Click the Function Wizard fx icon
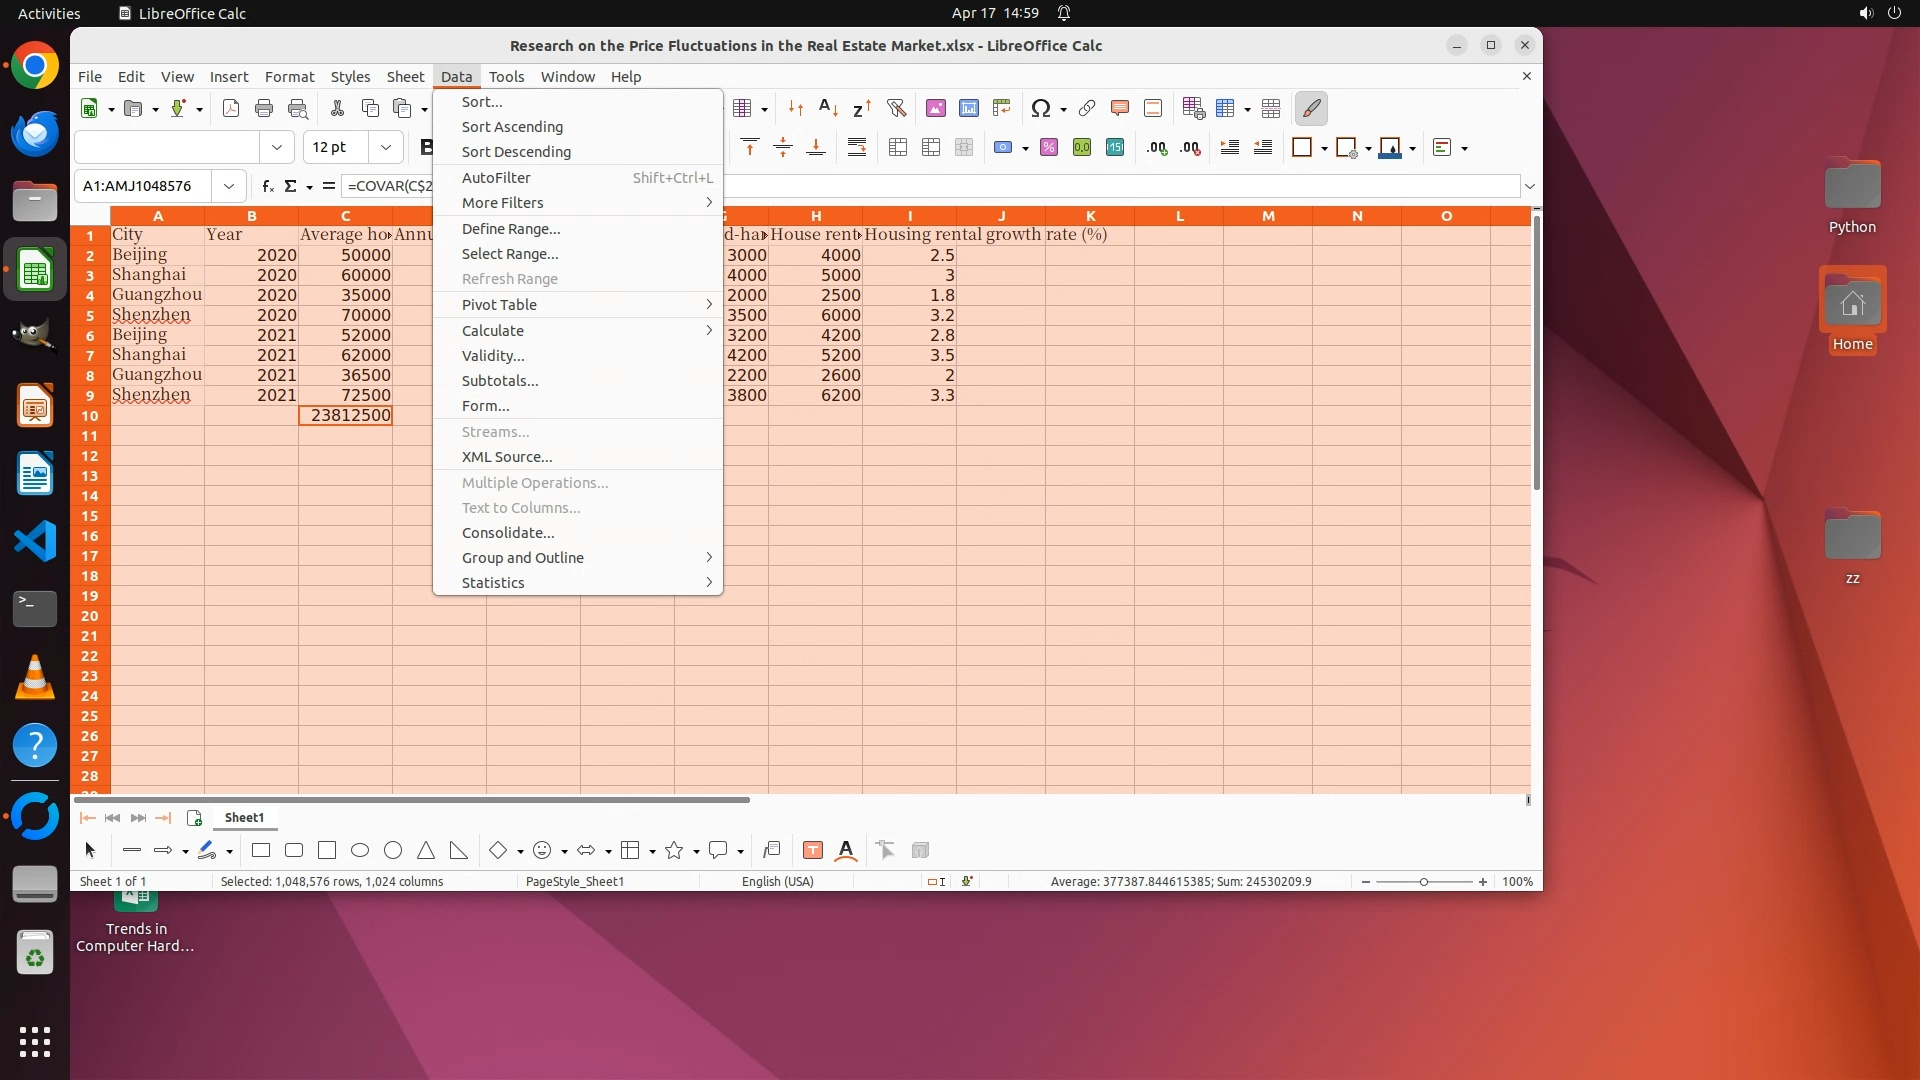 pyautogui.click(x=267, y=186)
